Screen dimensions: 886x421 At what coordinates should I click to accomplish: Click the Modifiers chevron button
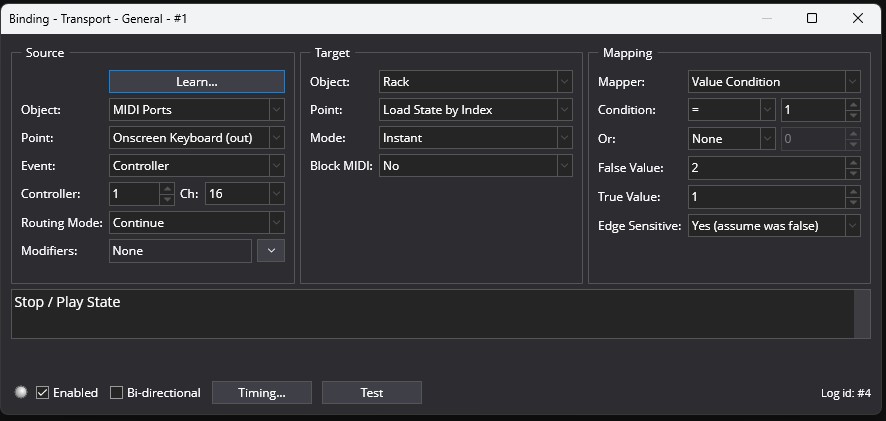[x=271, y=251]
